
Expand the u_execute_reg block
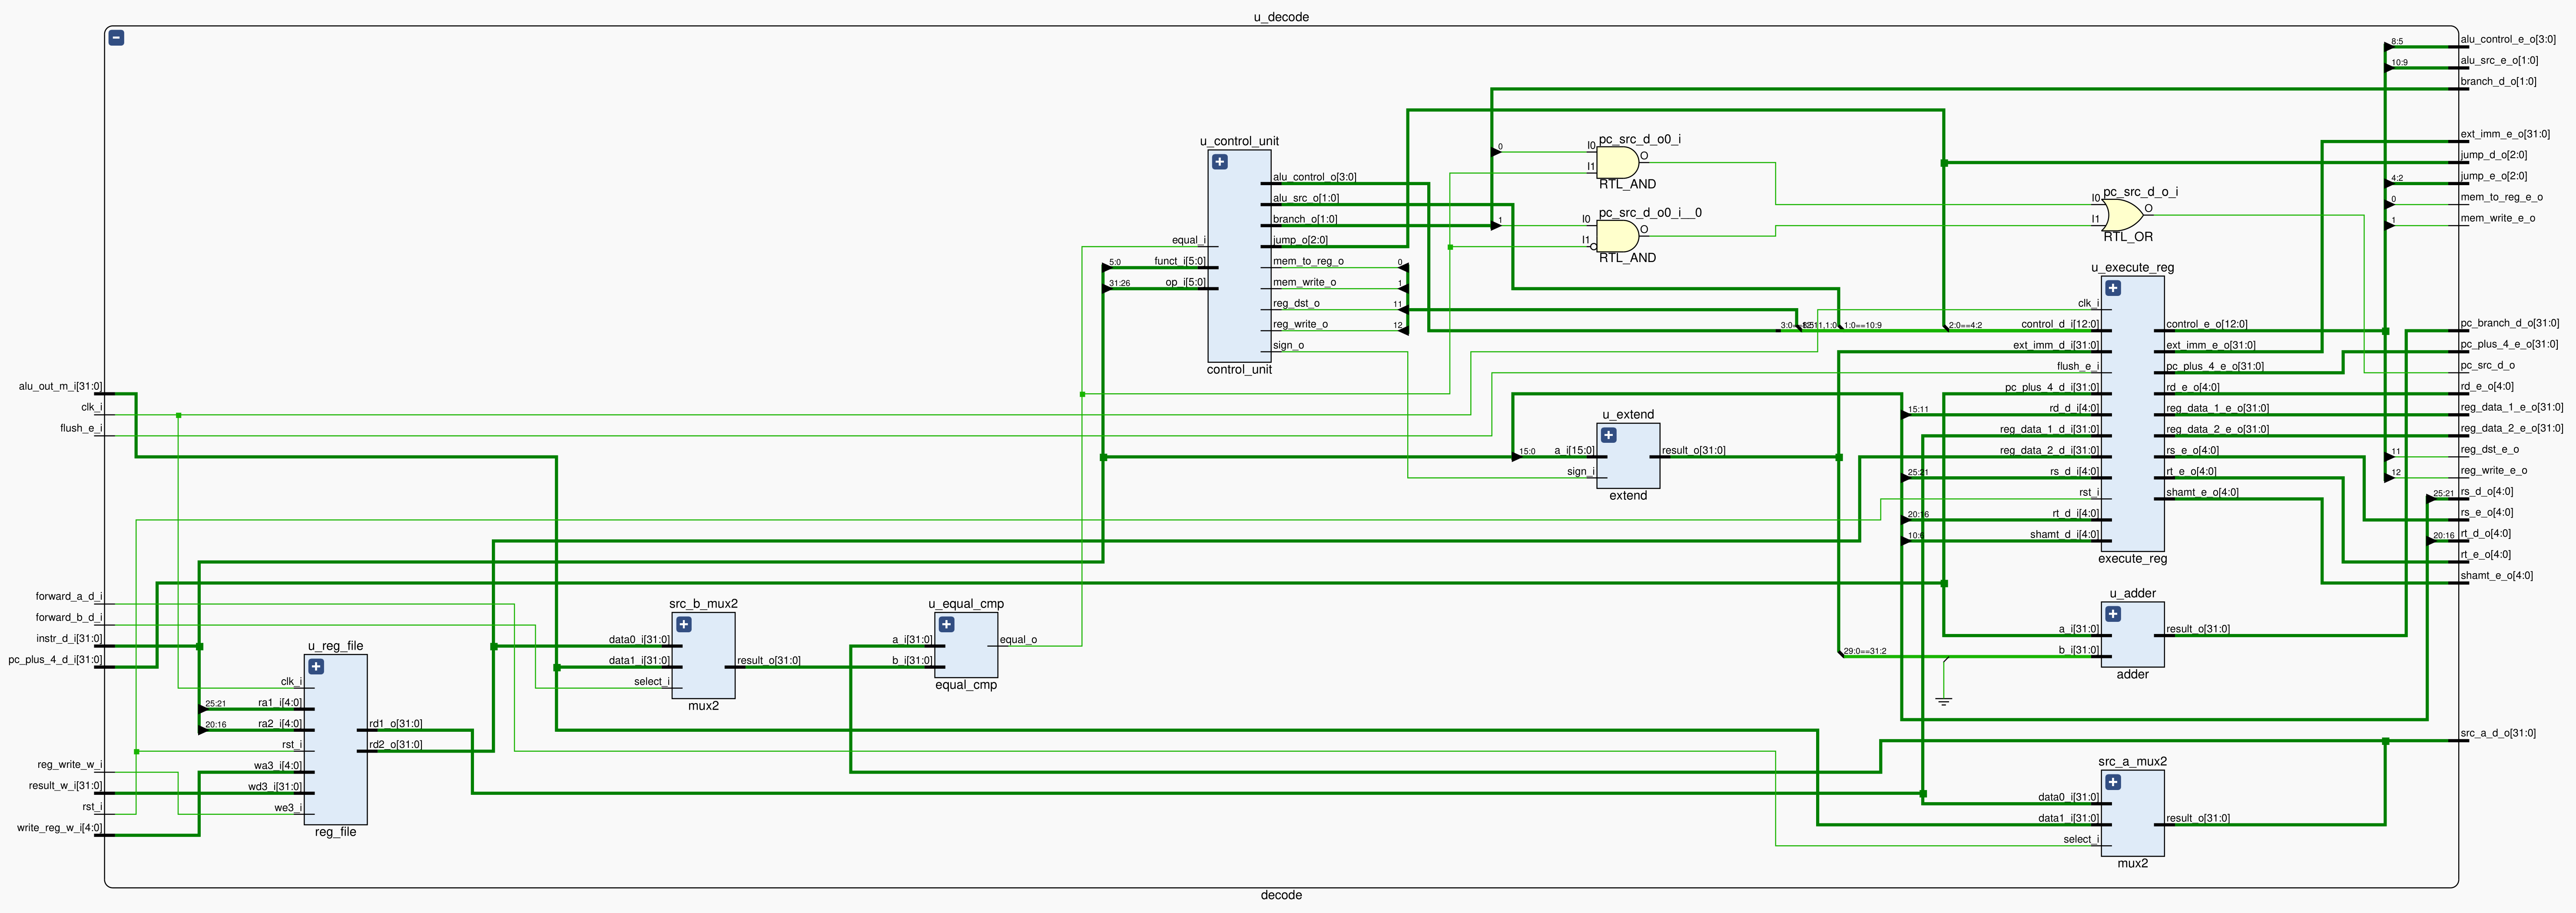click(x=2112, y=288)
